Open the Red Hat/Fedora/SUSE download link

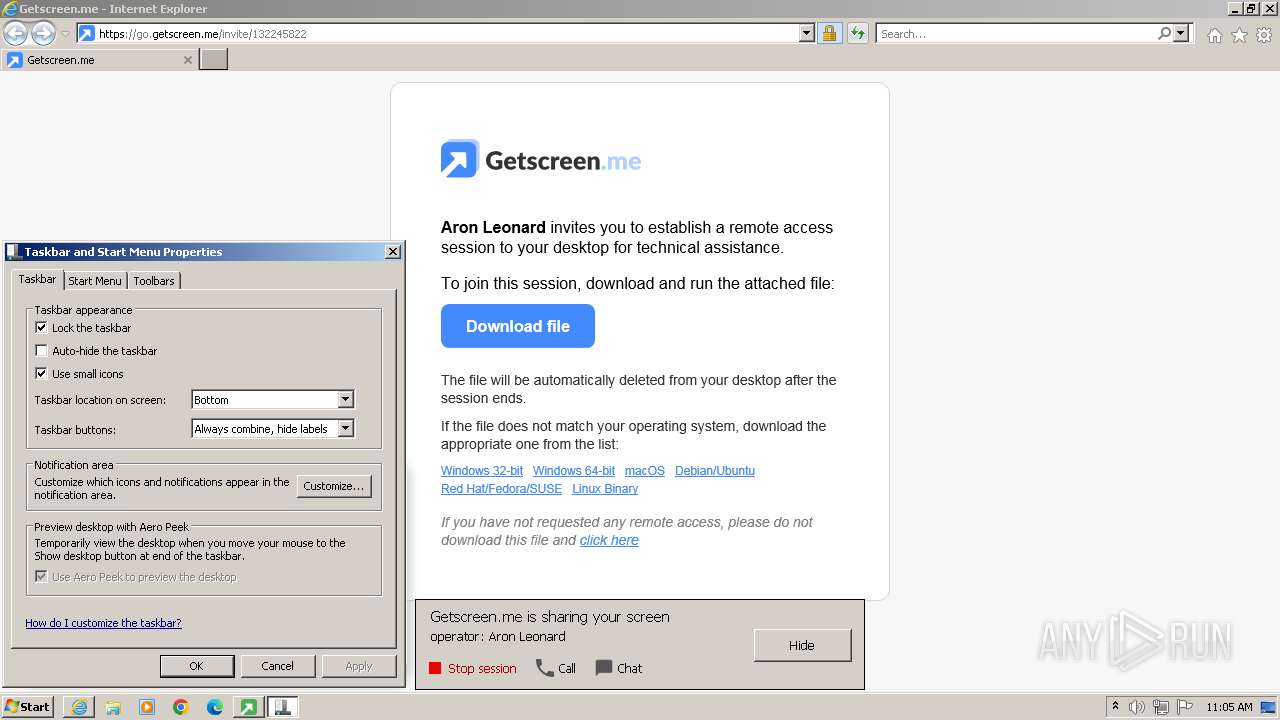click(502, 488)
